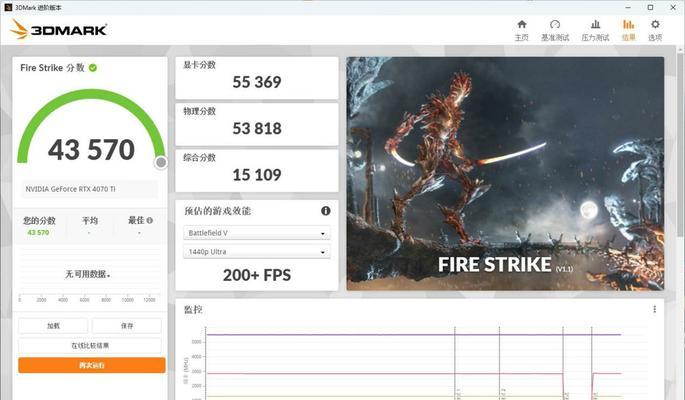685x400 pixels.
Task: Click the 200+ FPS estimate
Action: coord(257,275)
